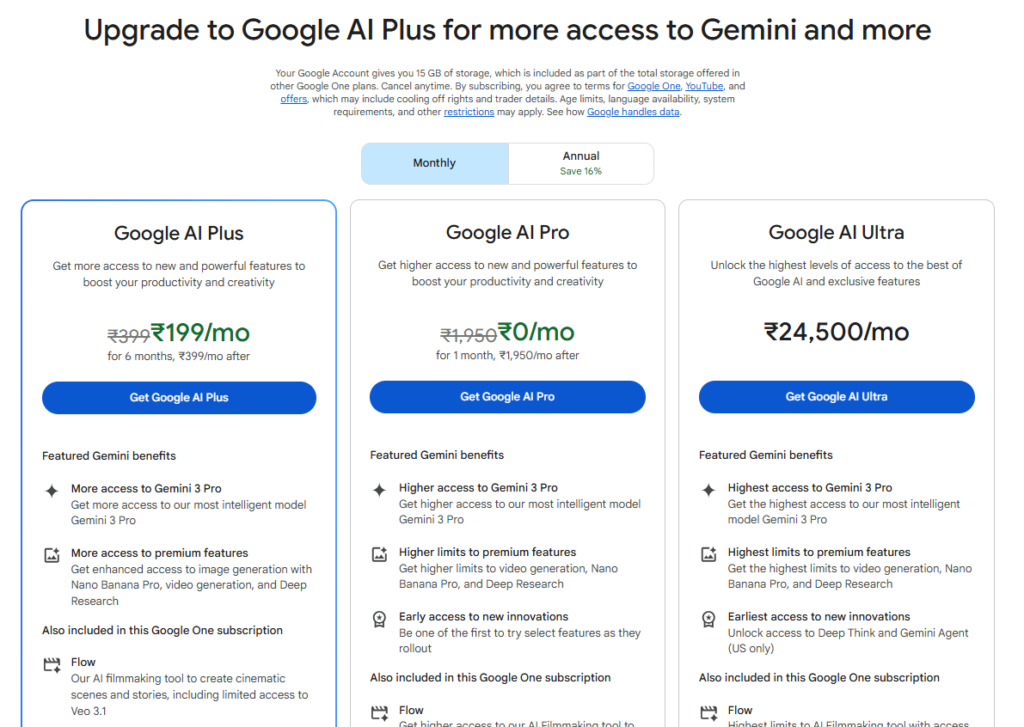Click badge icon beside Earliest access to new innovations
The height and width of the screenshot is (727, 1024).
click(x=708, y=619)
